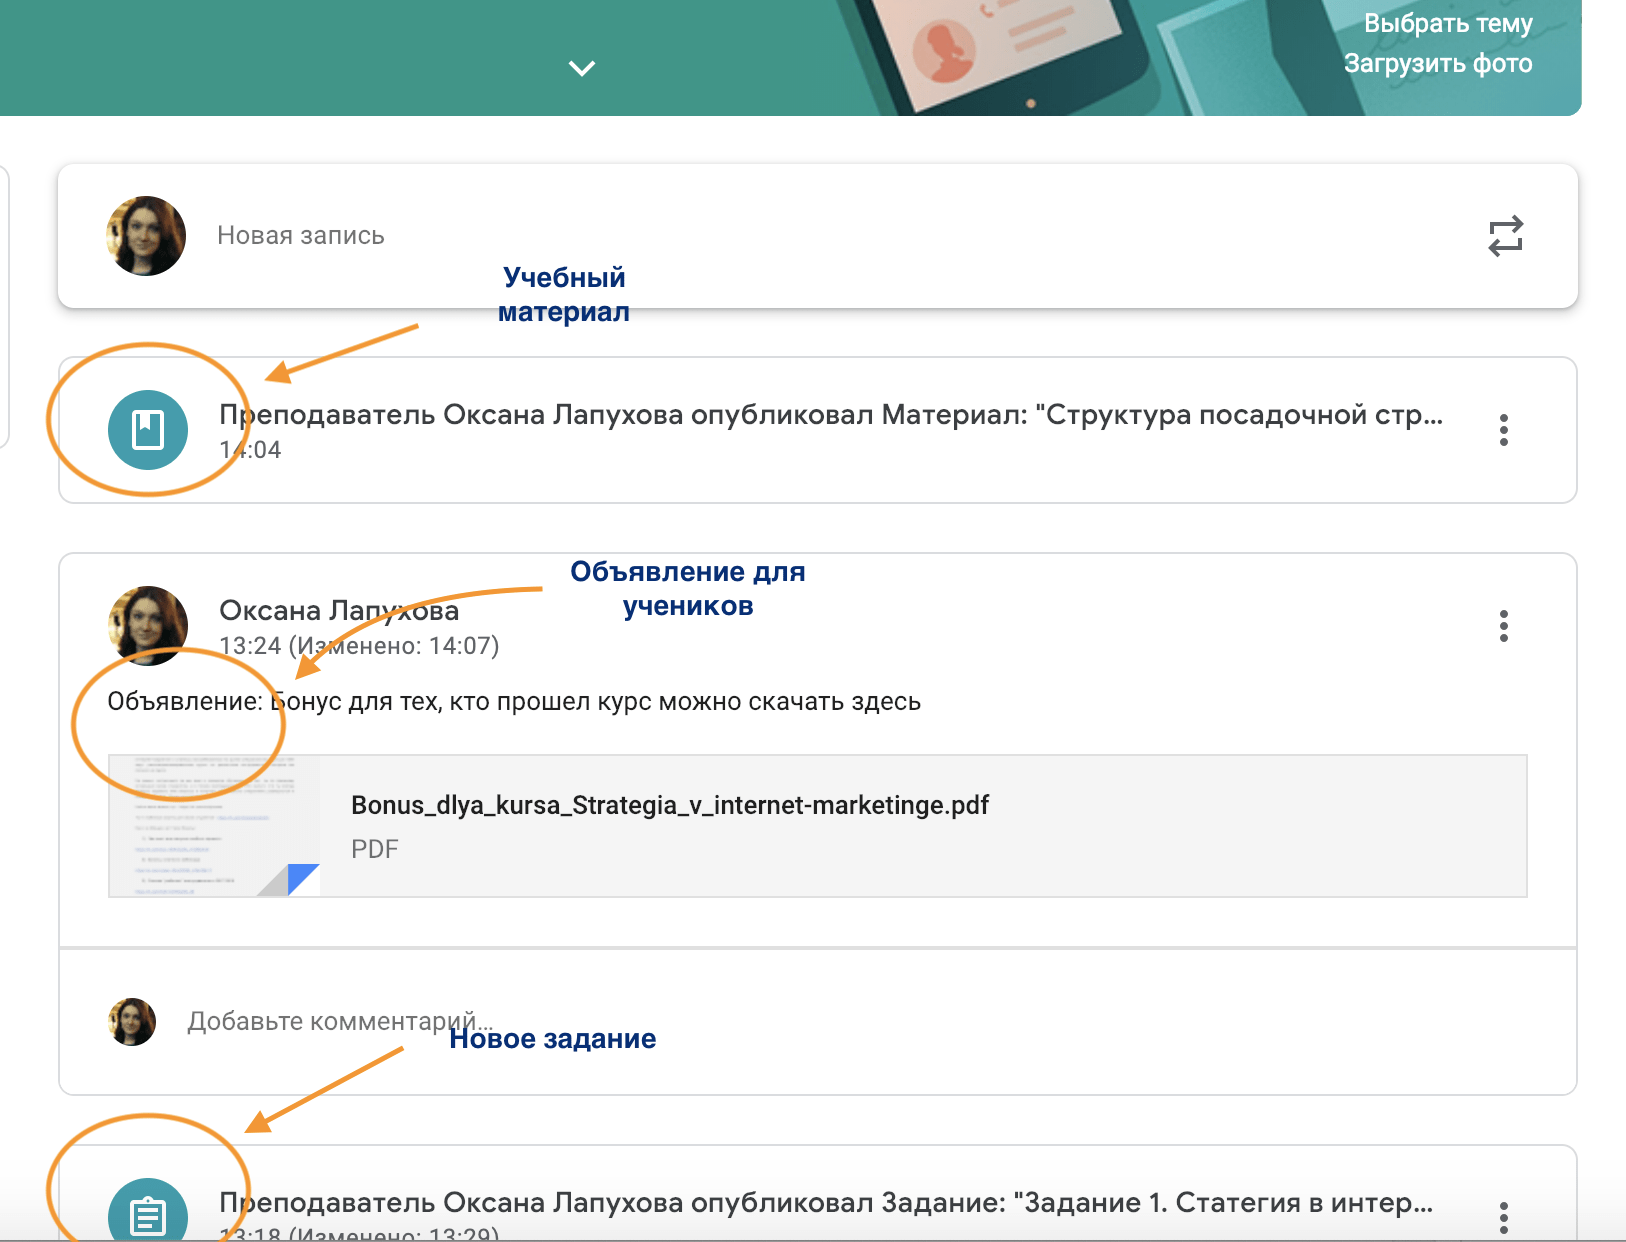Click into the 'Новая запись' field
Viewport: 1626px width, 1242px height.
pos(301,236)
